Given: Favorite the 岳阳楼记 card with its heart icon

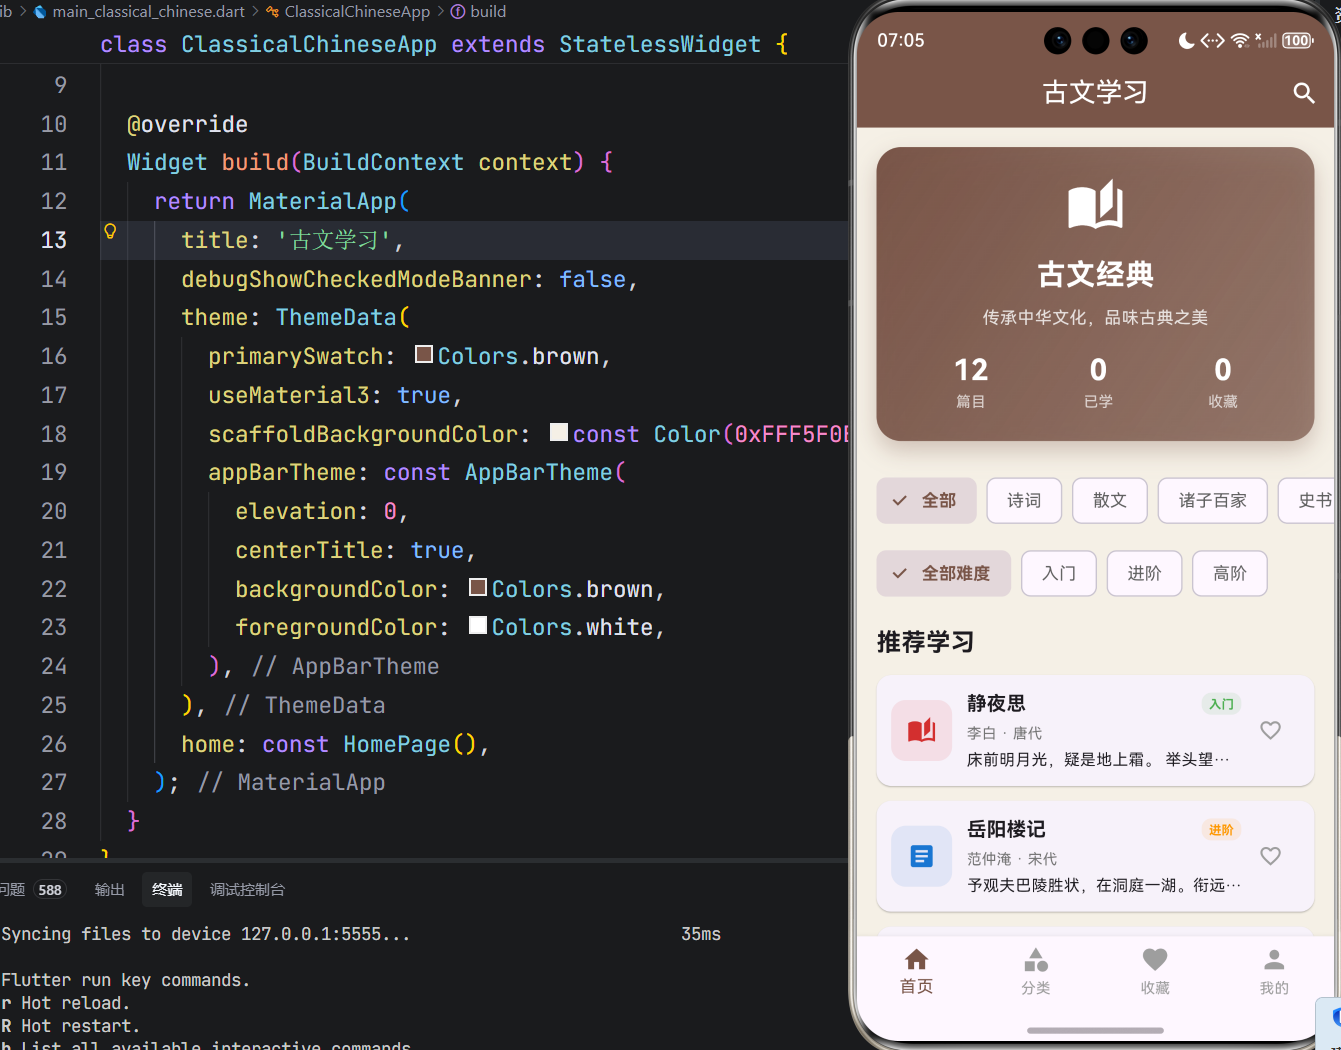Looking at the screenshot, I should 1270,856.
